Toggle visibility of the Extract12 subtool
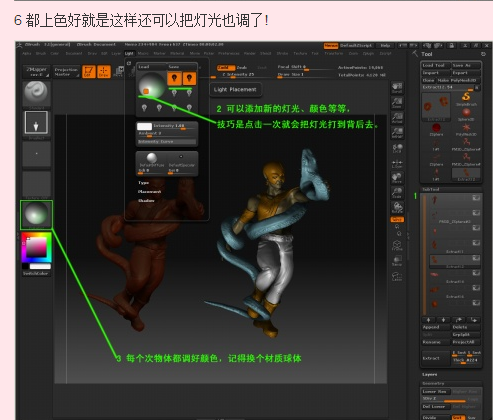 pyautogui.click(x=476, y=258)
